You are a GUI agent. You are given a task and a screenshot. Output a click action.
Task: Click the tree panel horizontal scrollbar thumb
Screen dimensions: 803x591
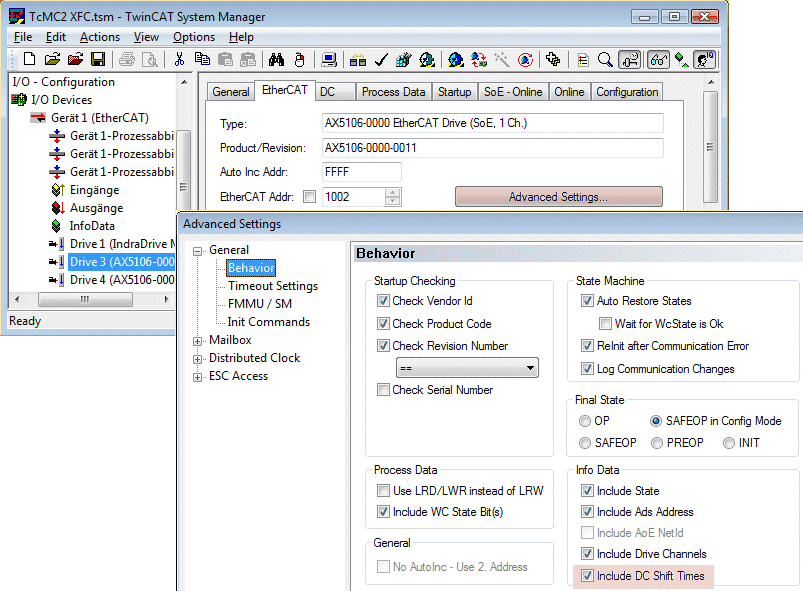tap(85, 299)
